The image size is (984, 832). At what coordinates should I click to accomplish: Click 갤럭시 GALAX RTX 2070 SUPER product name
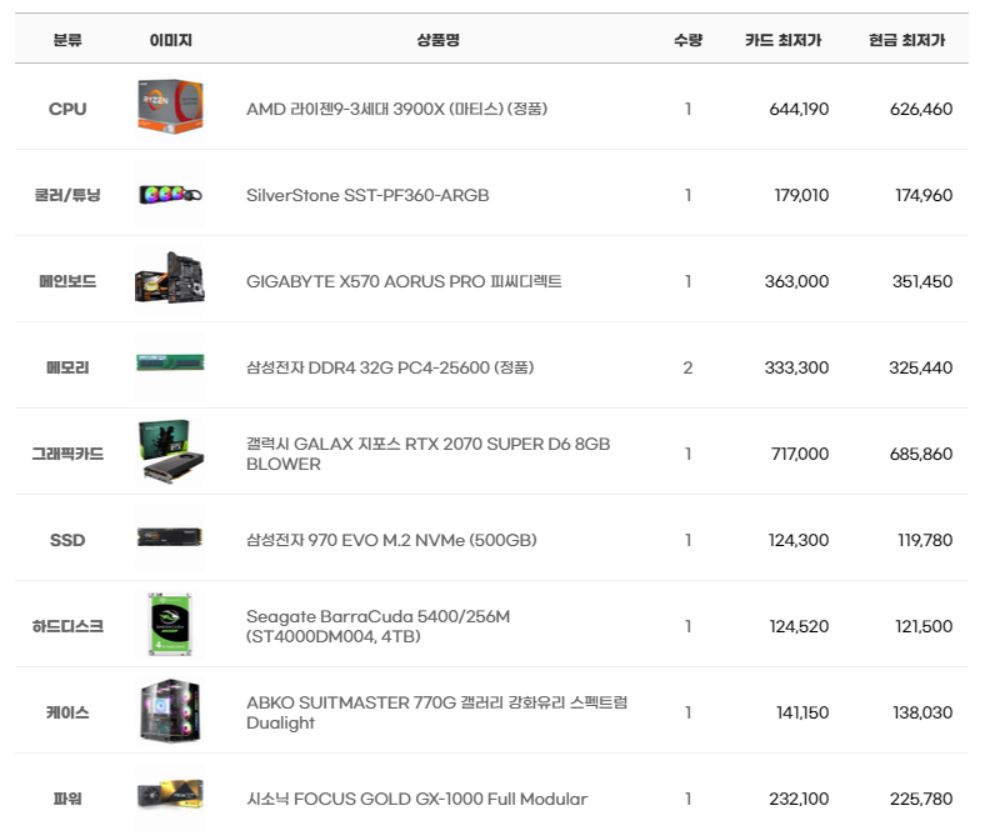tap(428, 454)
